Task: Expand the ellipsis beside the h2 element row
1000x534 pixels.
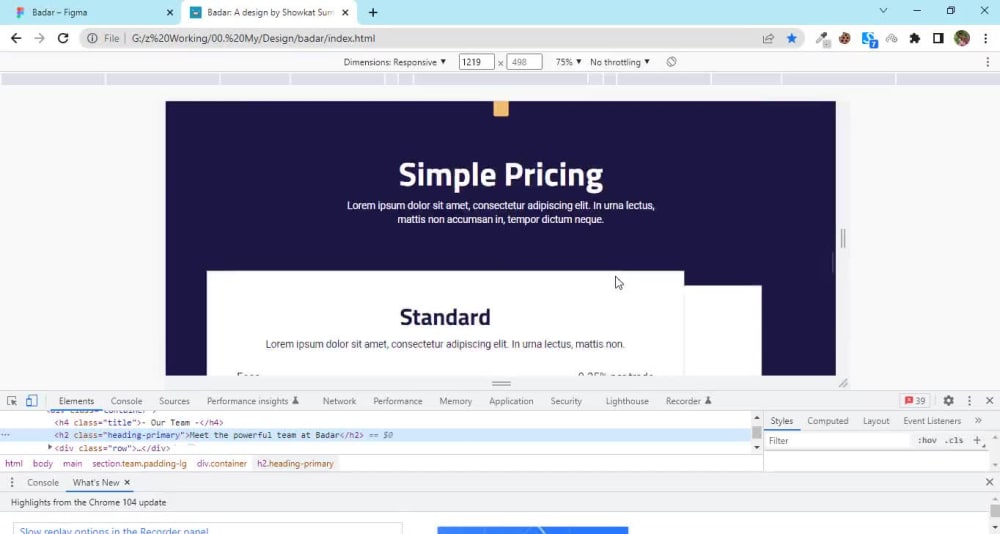Action: (x=6, y=434)
